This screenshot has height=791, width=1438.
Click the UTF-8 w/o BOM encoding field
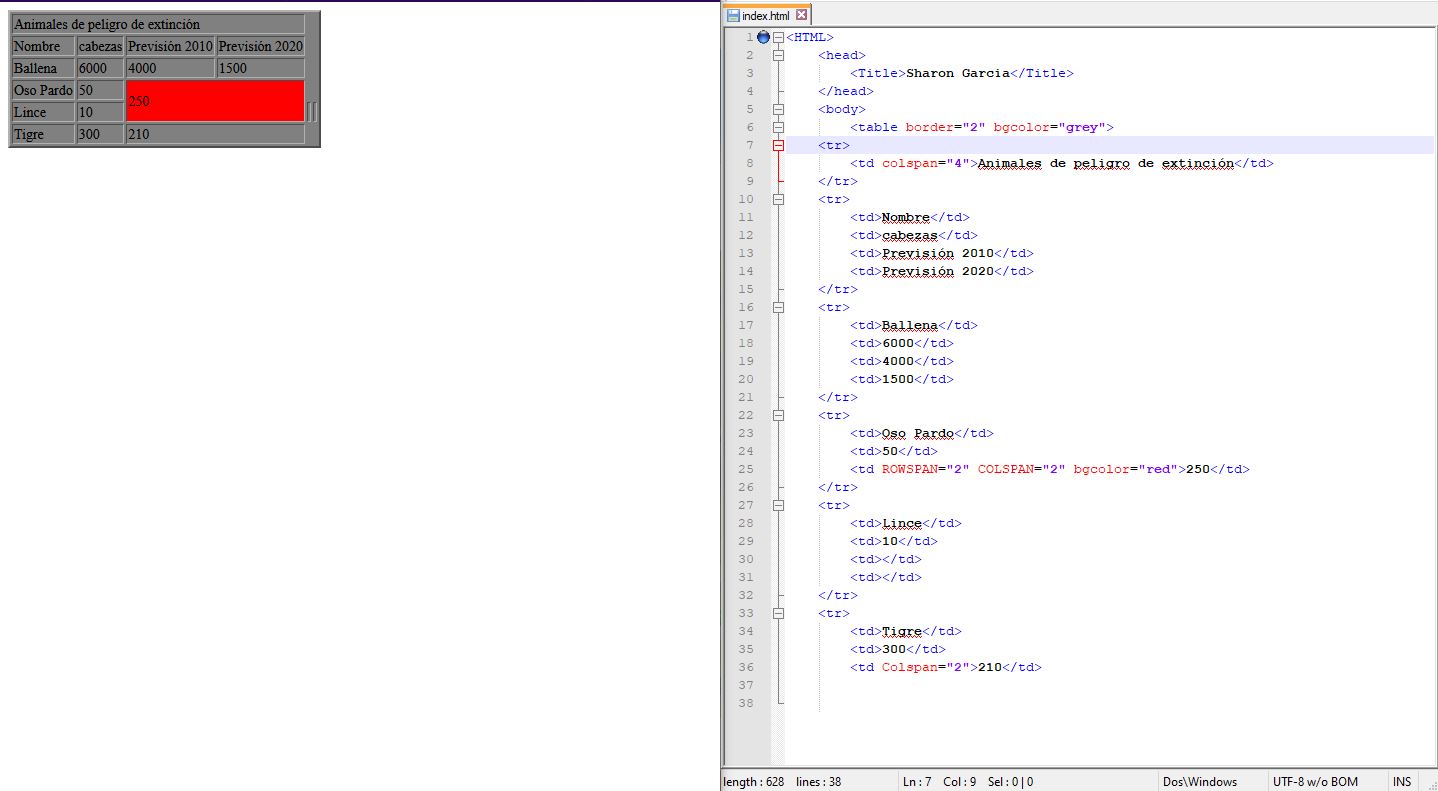coord(1315,782)
